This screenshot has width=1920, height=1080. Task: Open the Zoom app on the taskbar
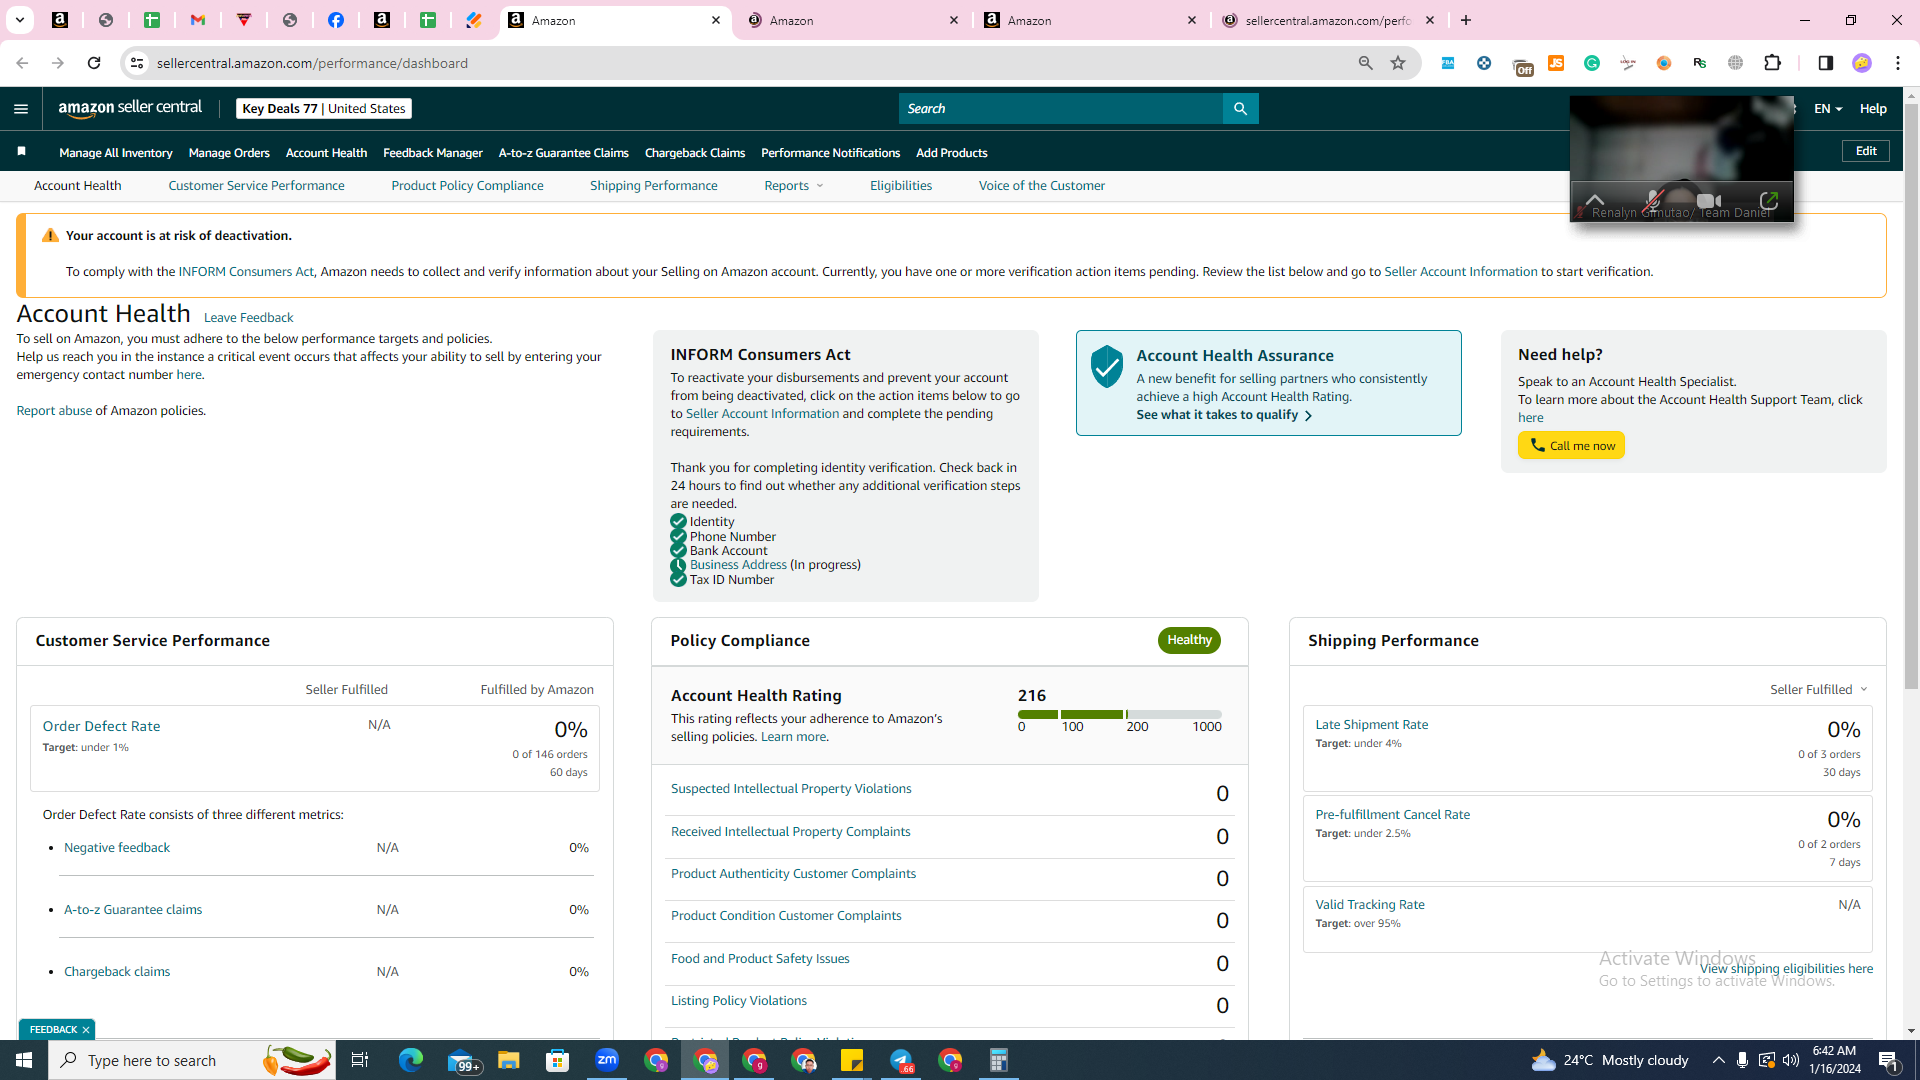607,1060
